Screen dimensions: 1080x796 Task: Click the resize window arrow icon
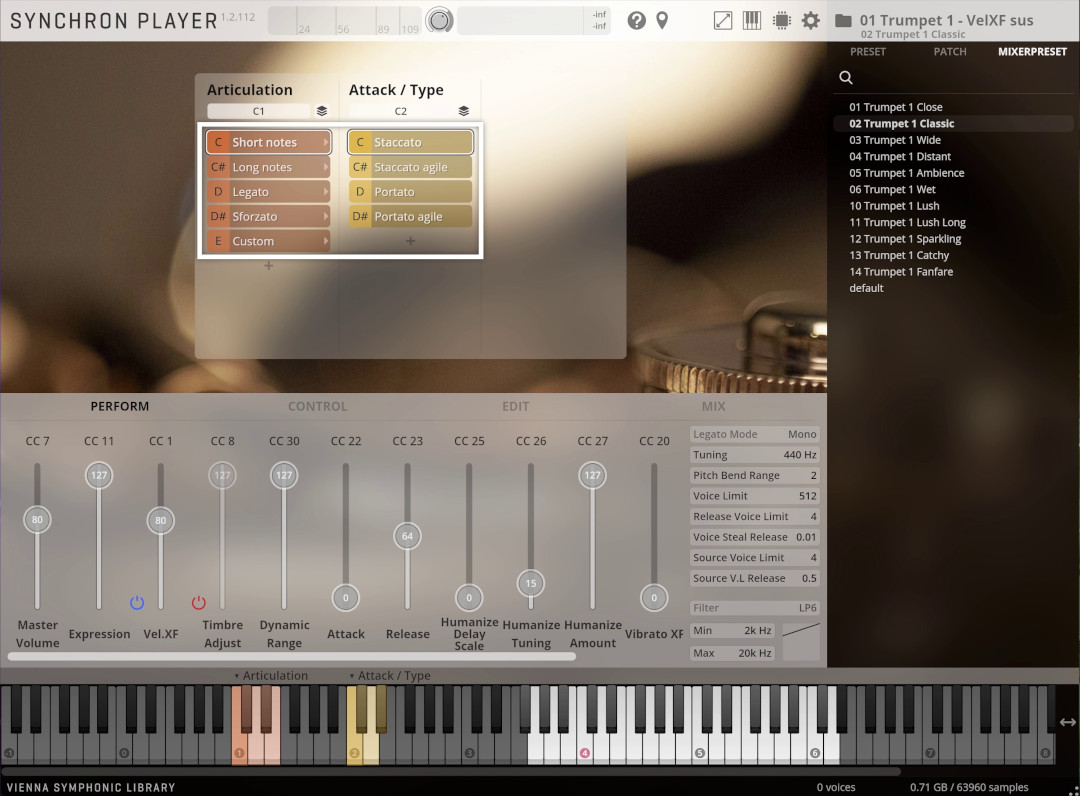tap(723, 21)
